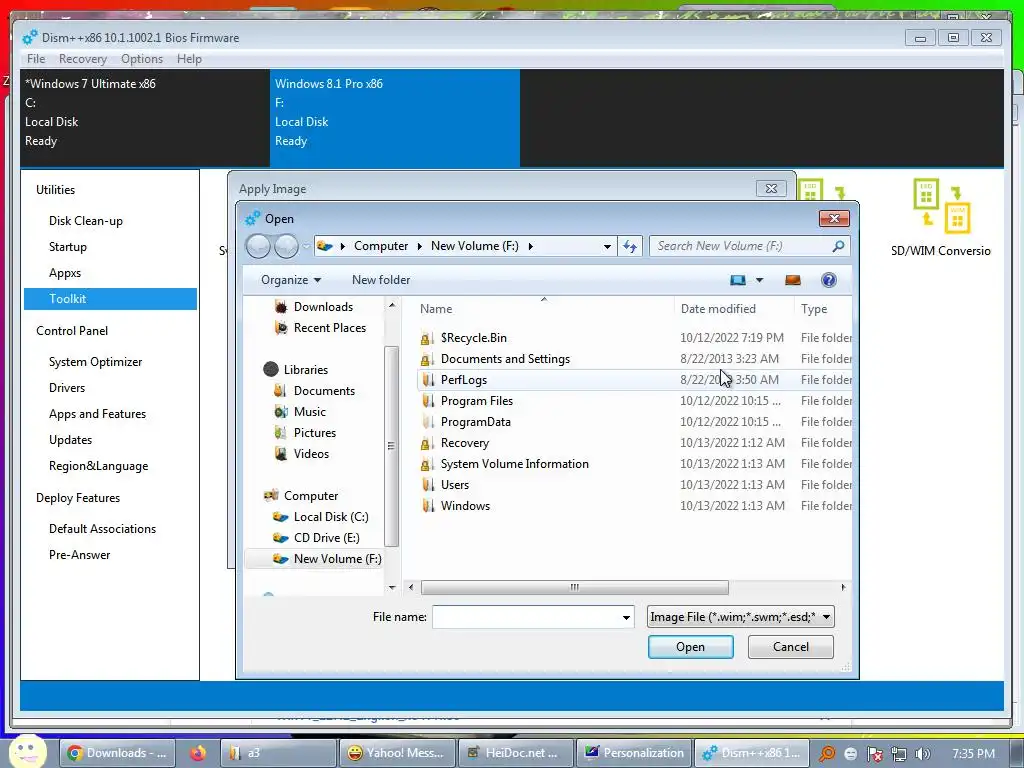This screenshot has height=768, width=1024.
Task: Open the Help menu
Action: pyautogui.click(x=189, y=59)
